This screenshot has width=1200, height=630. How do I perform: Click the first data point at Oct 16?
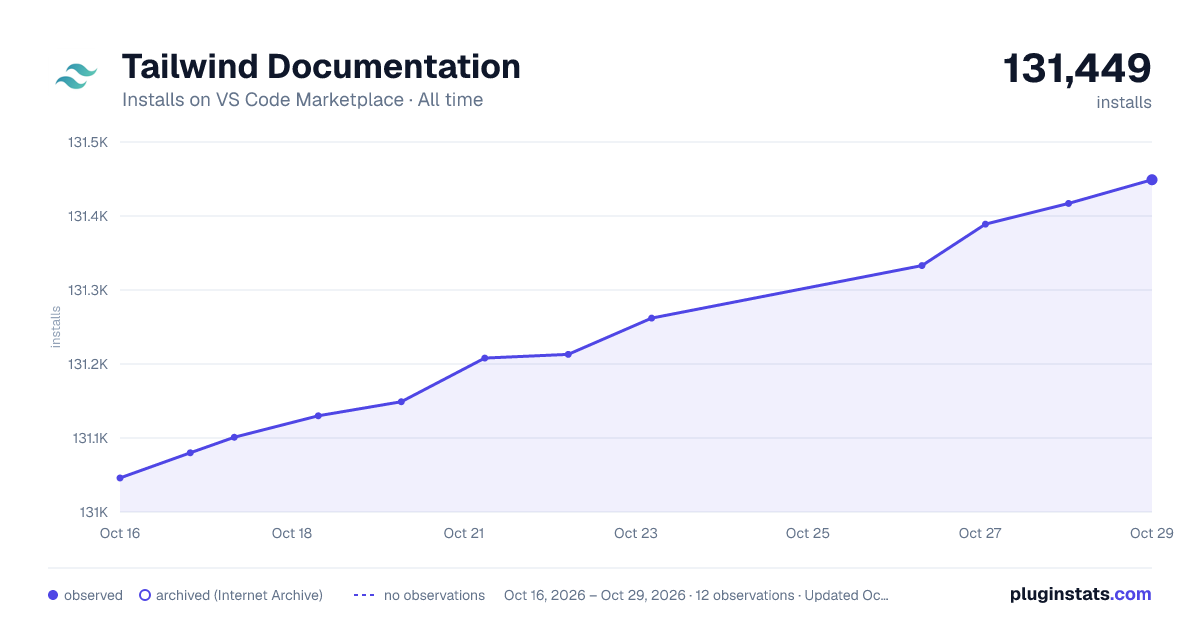point(120,478)
